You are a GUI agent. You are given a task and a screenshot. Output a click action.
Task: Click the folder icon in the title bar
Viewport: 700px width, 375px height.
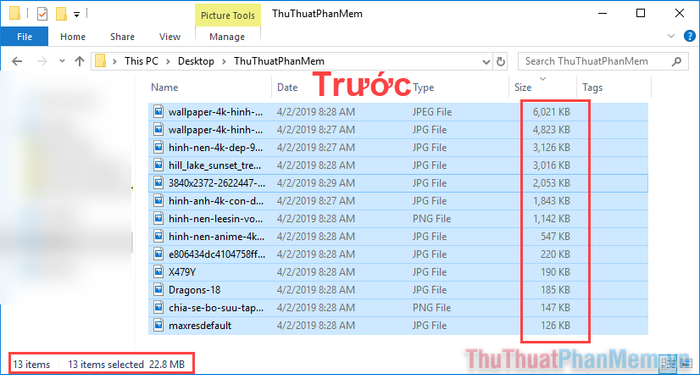[15, 14]
